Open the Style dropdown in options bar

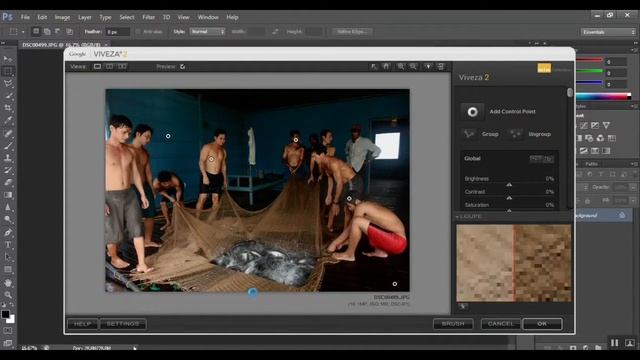pyautogui.click(x=208, y=31)
